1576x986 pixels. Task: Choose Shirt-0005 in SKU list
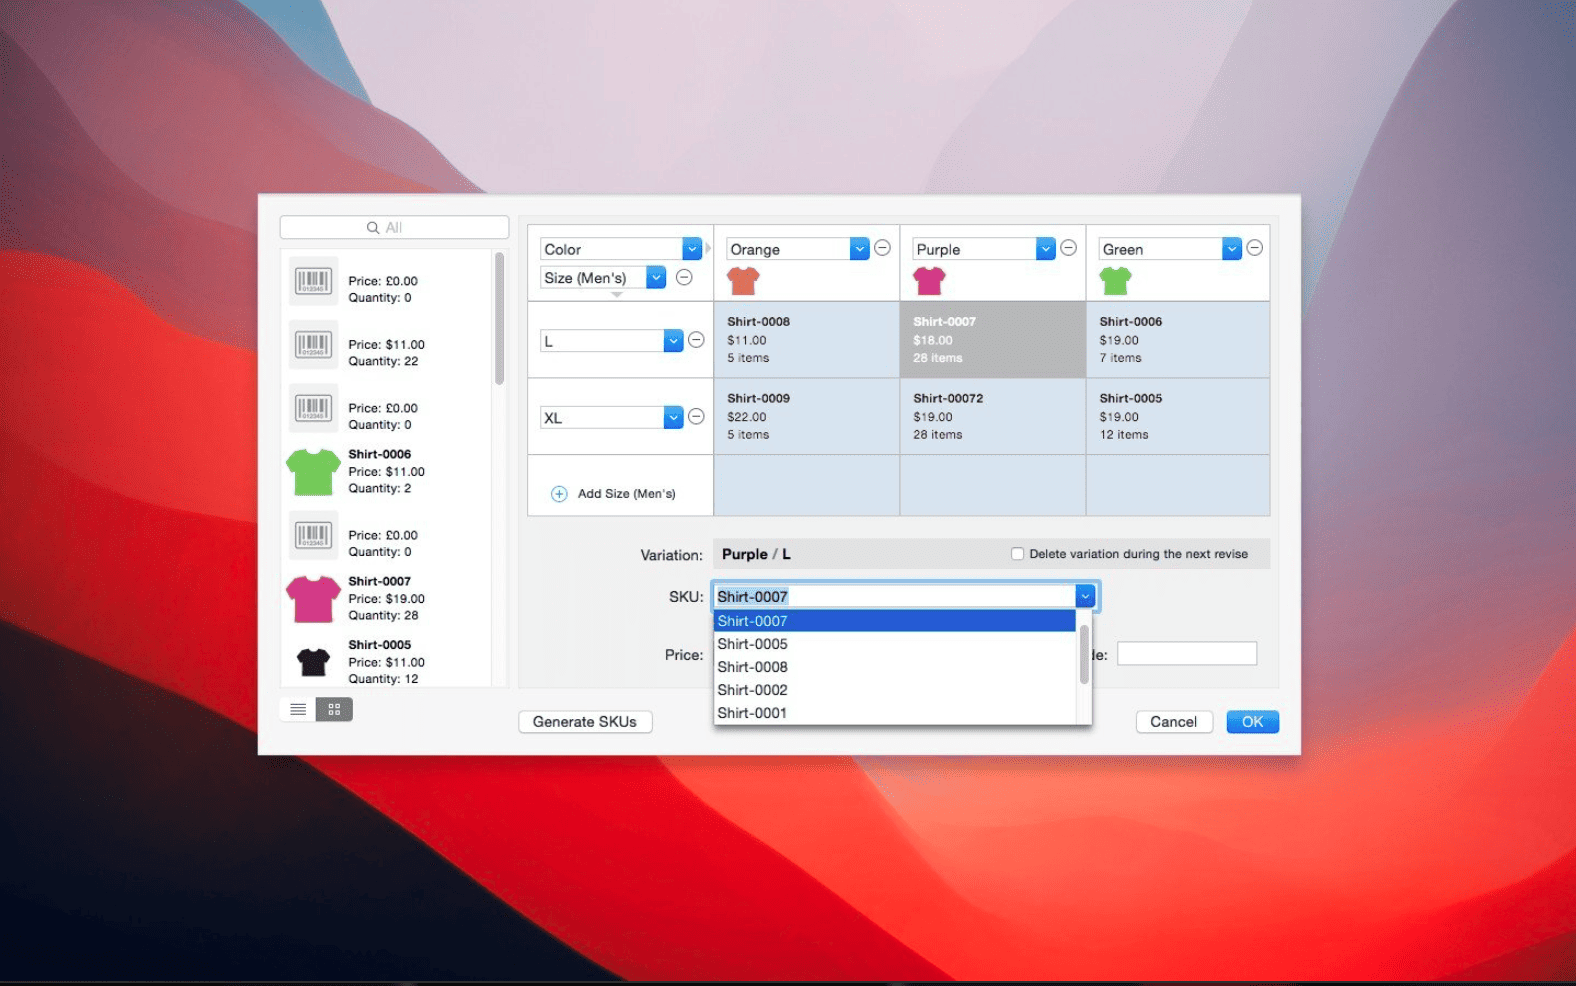tap(894, 644)
